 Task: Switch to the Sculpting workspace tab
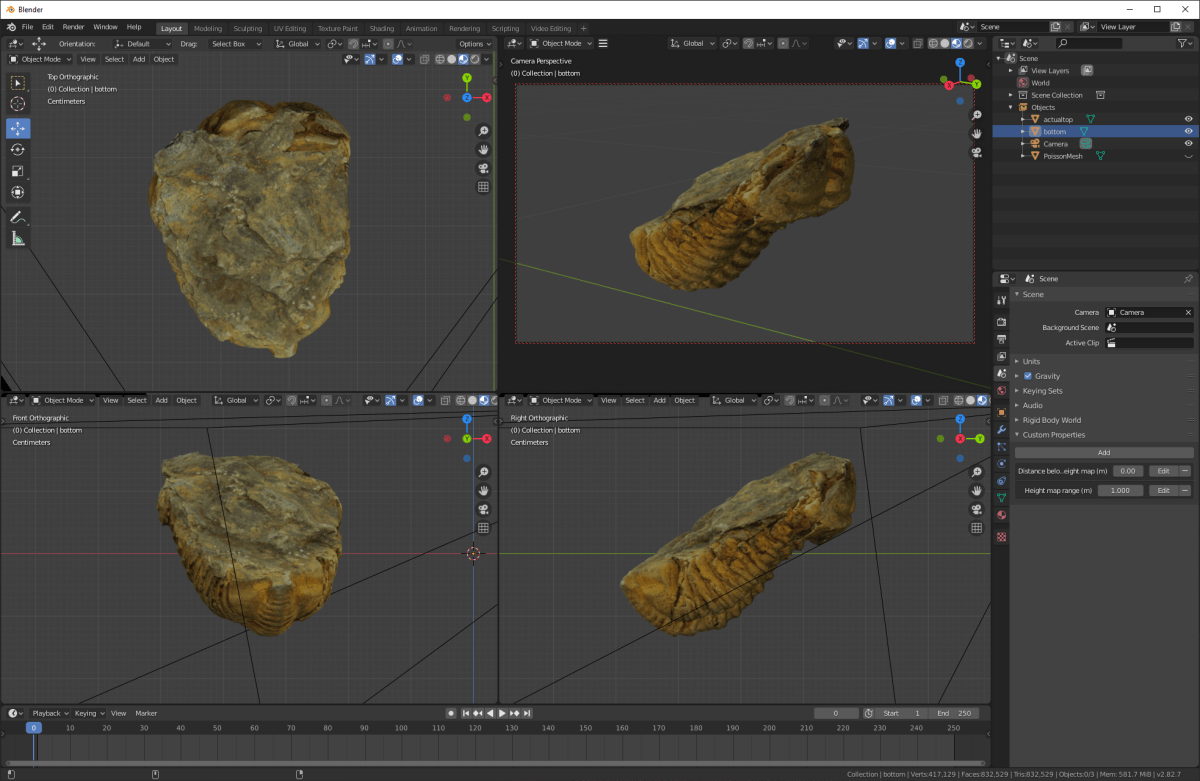247,28
